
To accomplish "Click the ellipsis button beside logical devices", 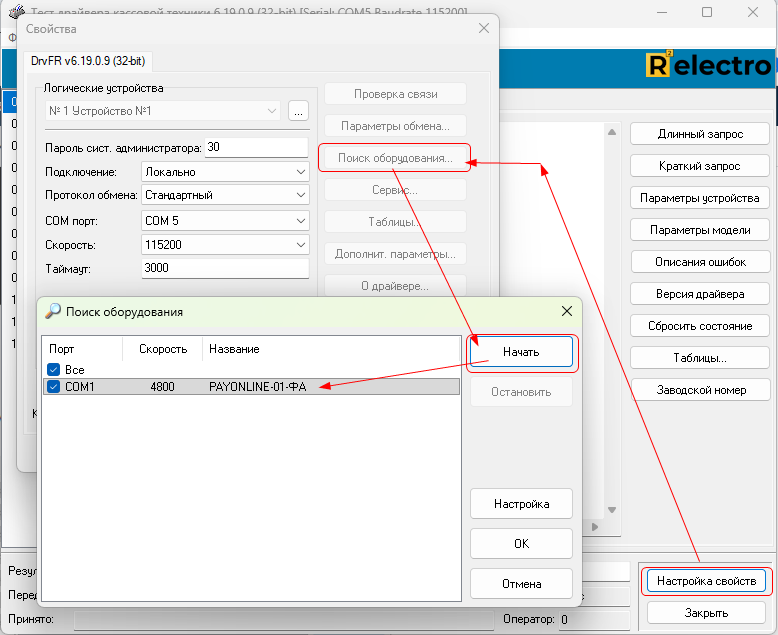I will tap(298, 111).
